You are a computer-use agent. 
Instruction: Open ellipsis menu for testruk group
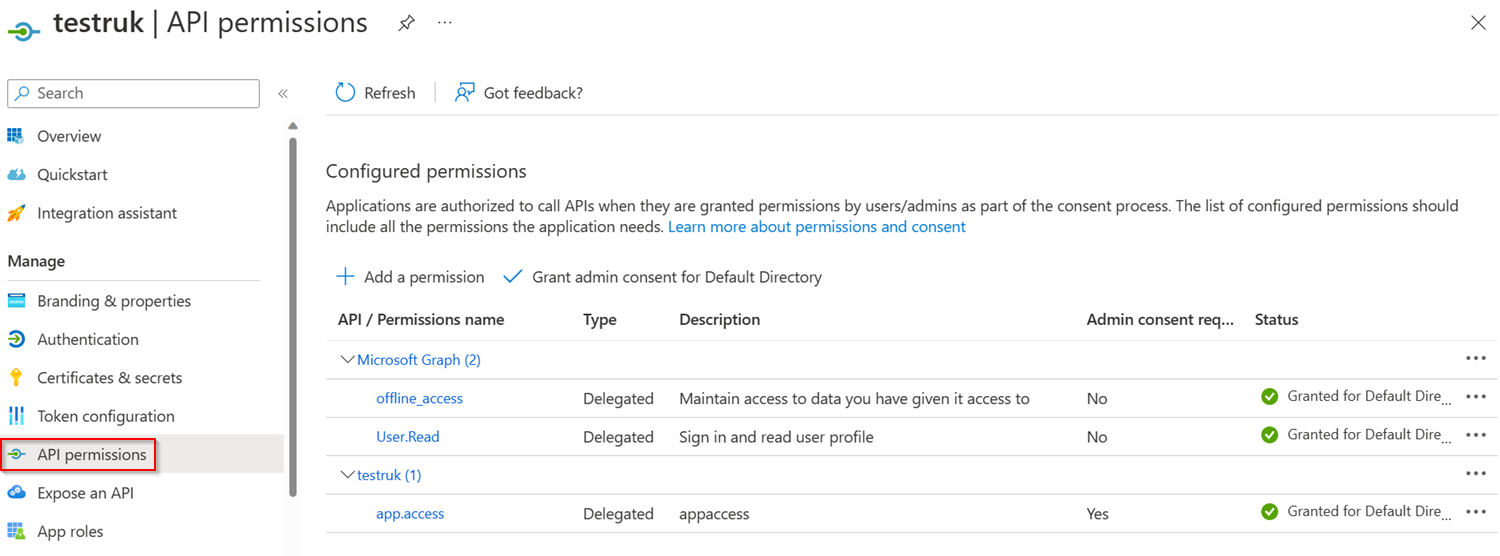1476,473
